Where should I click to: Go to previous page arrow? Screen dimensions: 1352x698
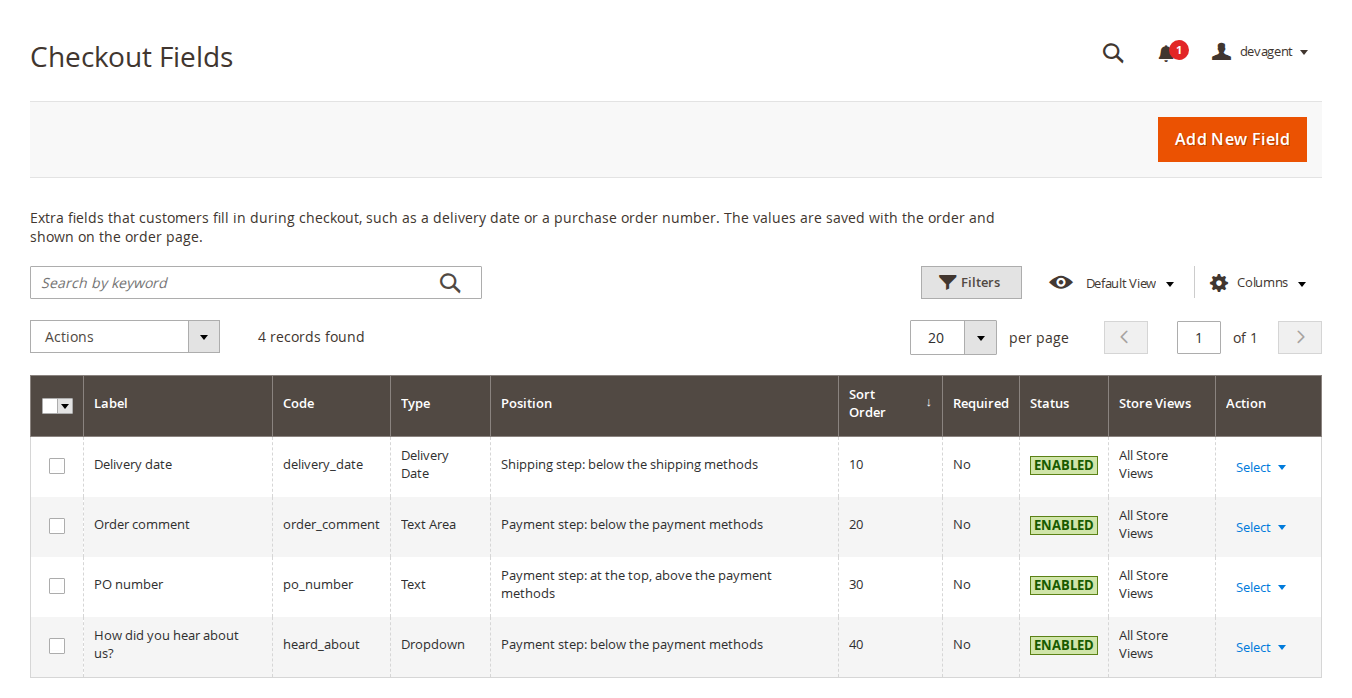tap(1126, 337)
